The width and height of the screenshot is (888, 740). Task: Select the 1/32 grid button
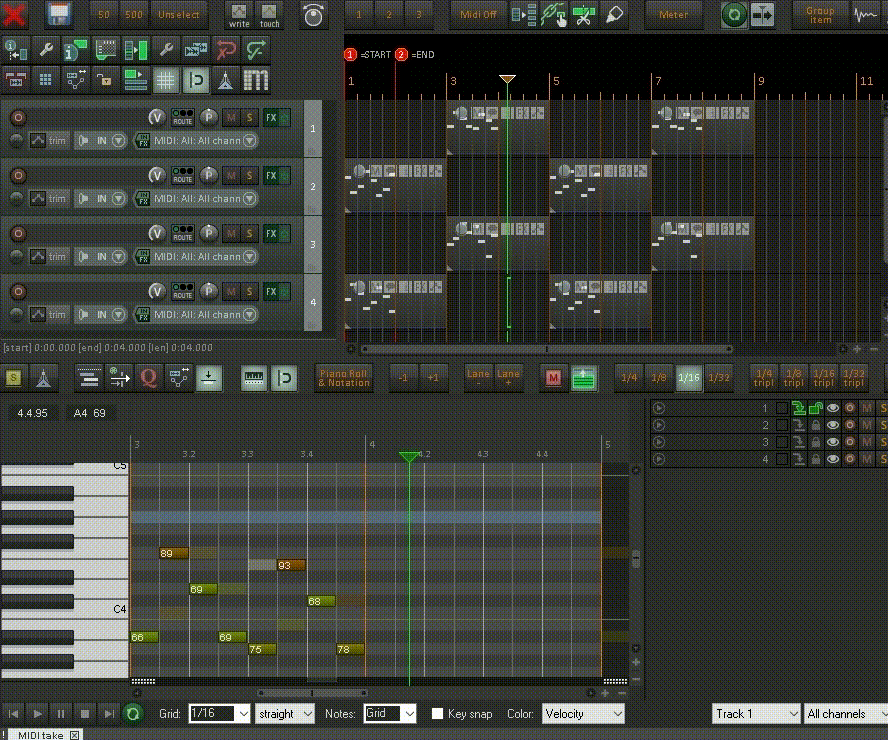coord(718,378)
